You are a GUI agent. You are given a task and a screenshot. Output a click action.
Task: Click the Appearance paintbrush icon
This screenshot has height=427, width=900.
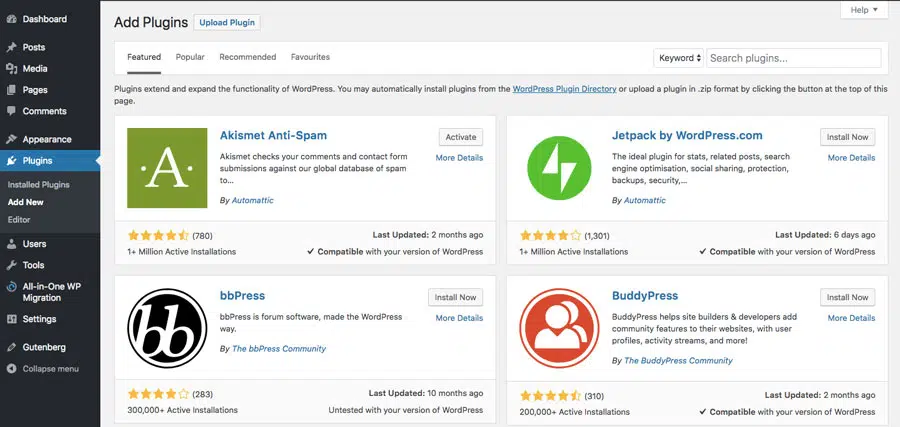click(x=11, y=139)
